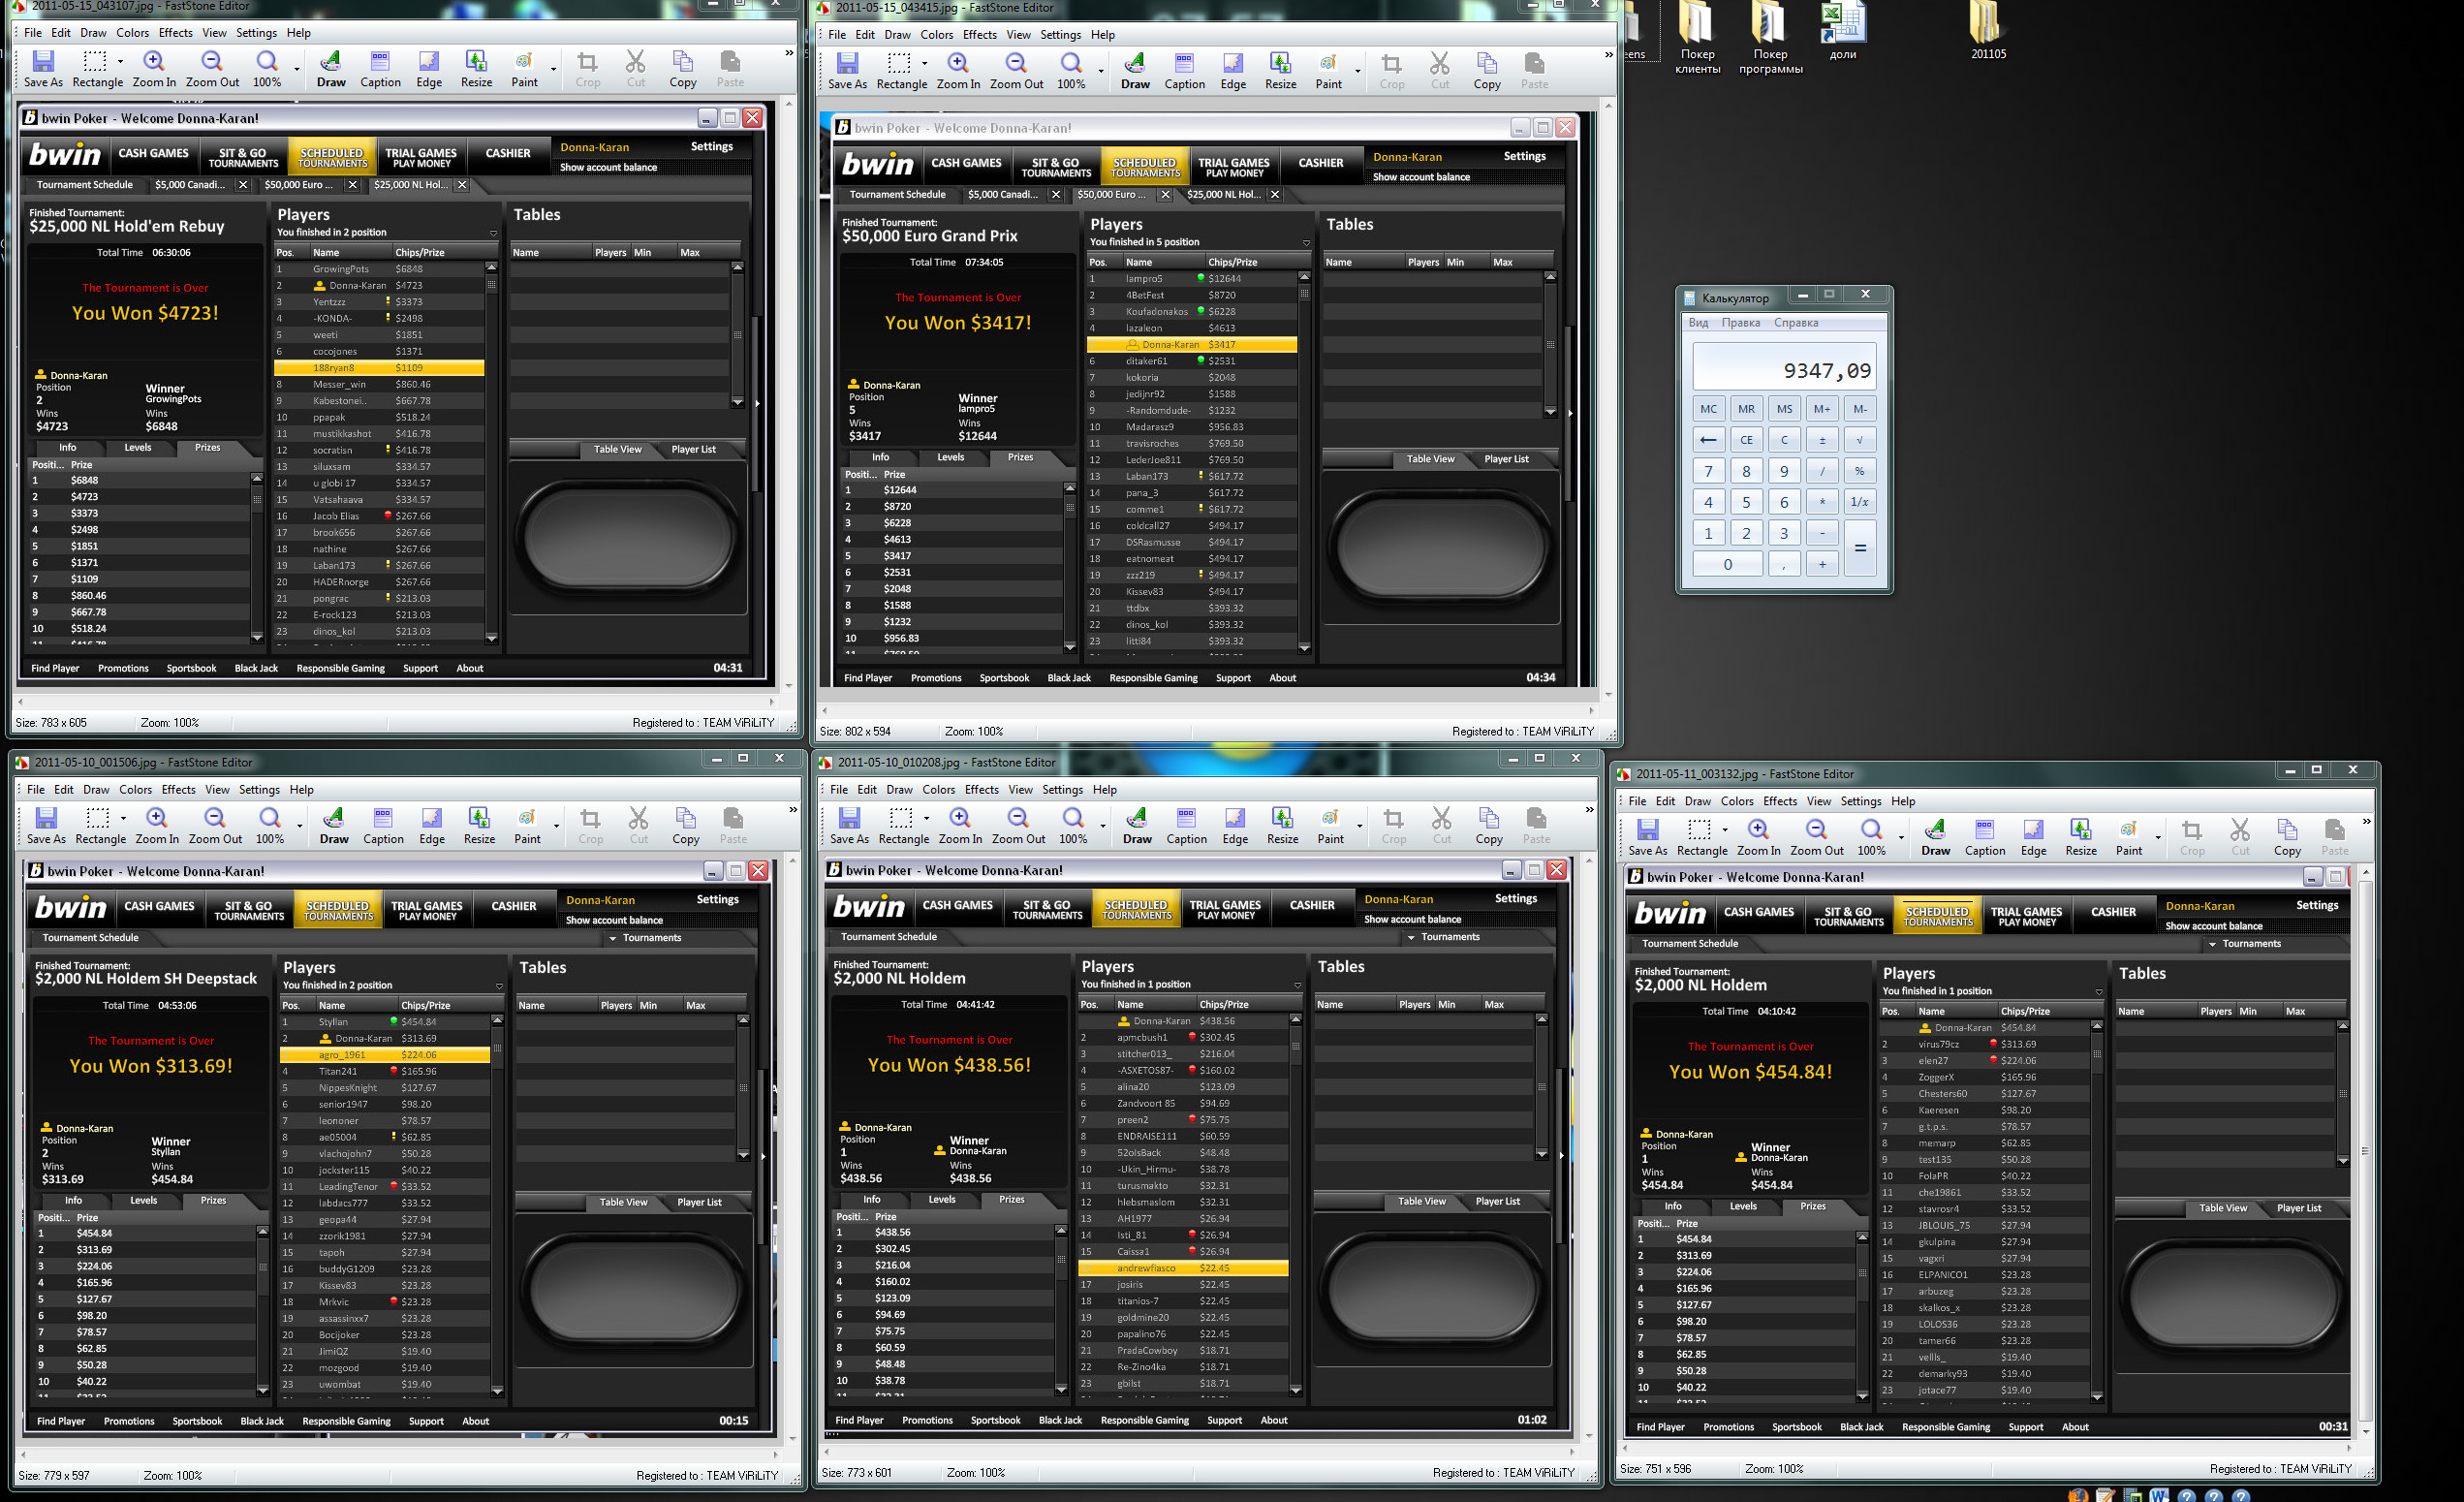
Task: Click Draw icon in 2011-05-10_001506.jpg window
Action: pyautogui.click(x=334, y=826)
